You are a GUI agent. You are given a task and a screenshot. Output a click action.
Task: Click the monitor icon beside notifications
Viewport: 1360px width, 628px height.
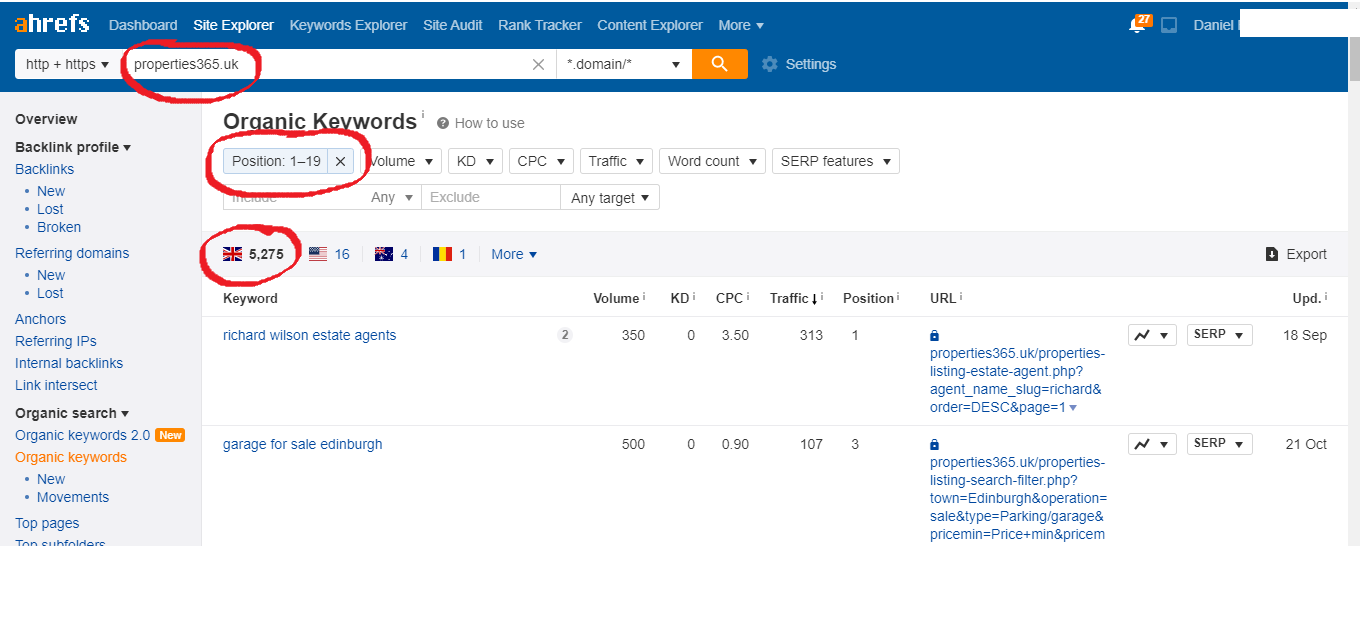(1169, 25)
